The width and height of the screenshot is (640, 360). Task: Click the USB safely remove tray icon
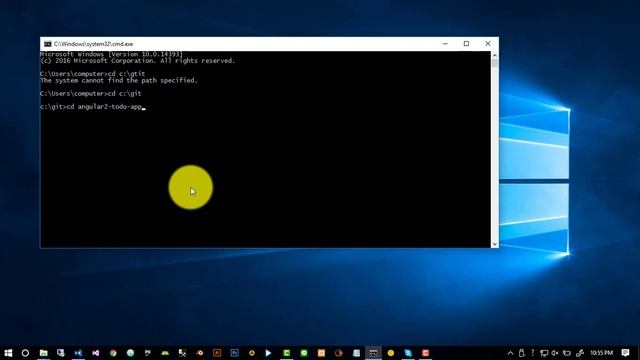(x=522, y=353)
